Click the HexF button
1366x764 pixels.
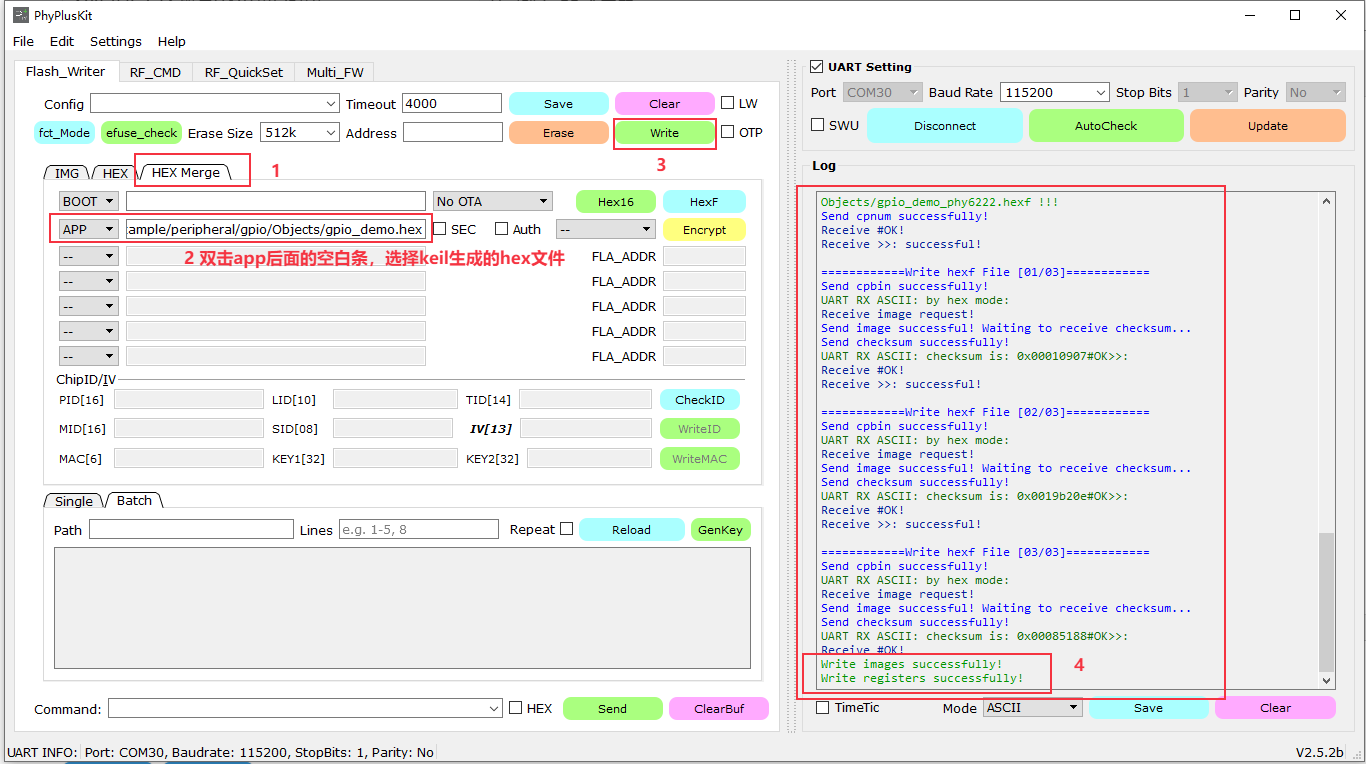[704, 201]
